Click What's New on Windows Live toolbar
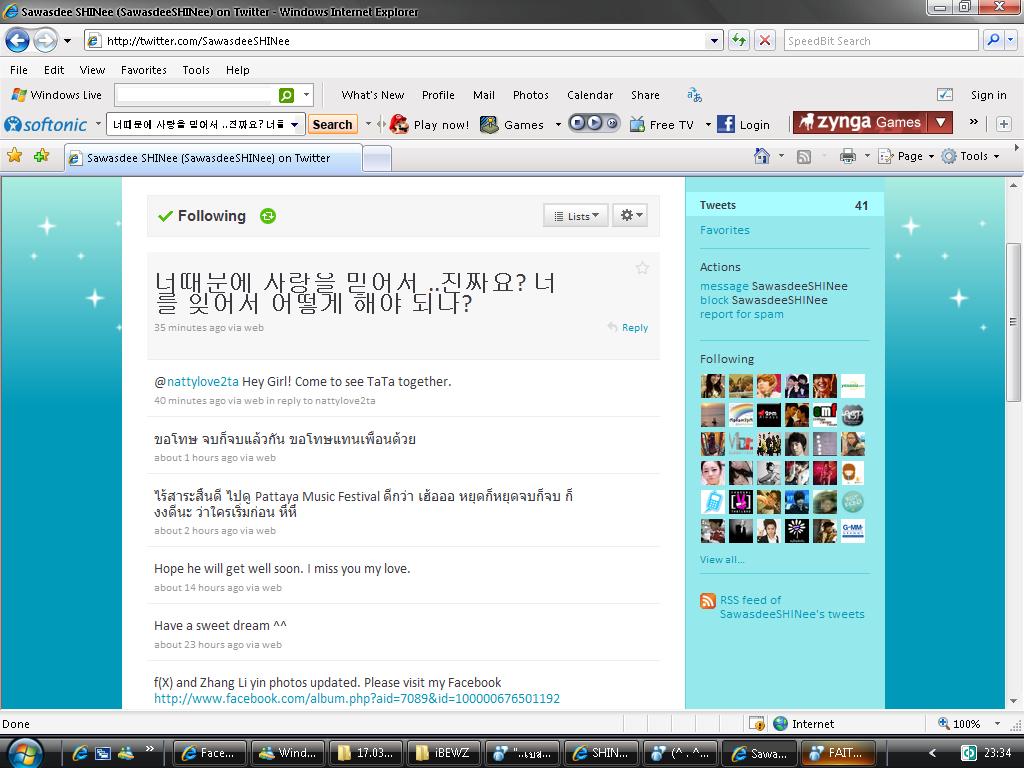The image size is (1024, 768). [372, 95]
